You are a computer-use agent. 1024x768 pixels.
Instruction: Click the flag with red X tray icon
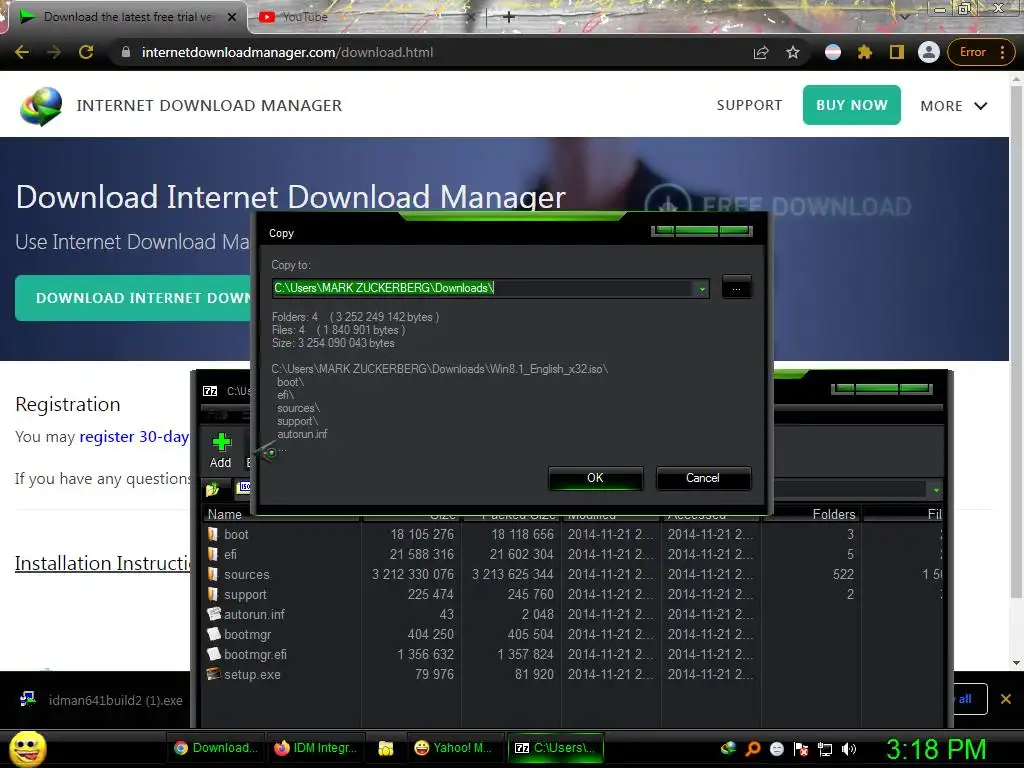coord(801,748)
